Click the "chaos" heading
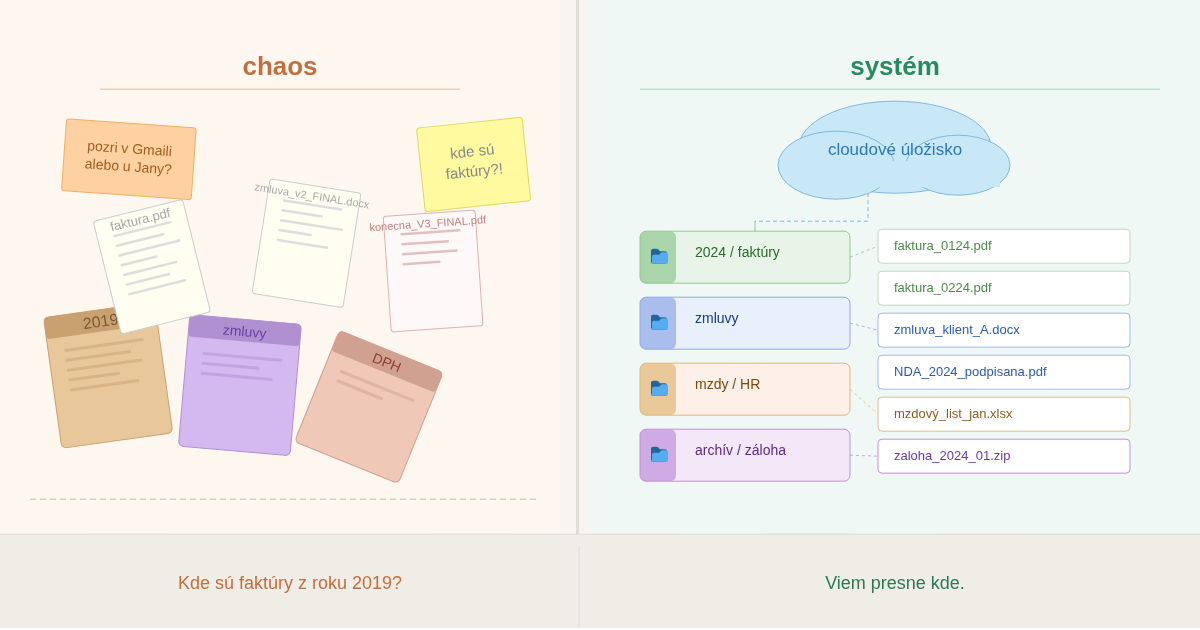Screen dimensions: 1200x630 (280, 66)
